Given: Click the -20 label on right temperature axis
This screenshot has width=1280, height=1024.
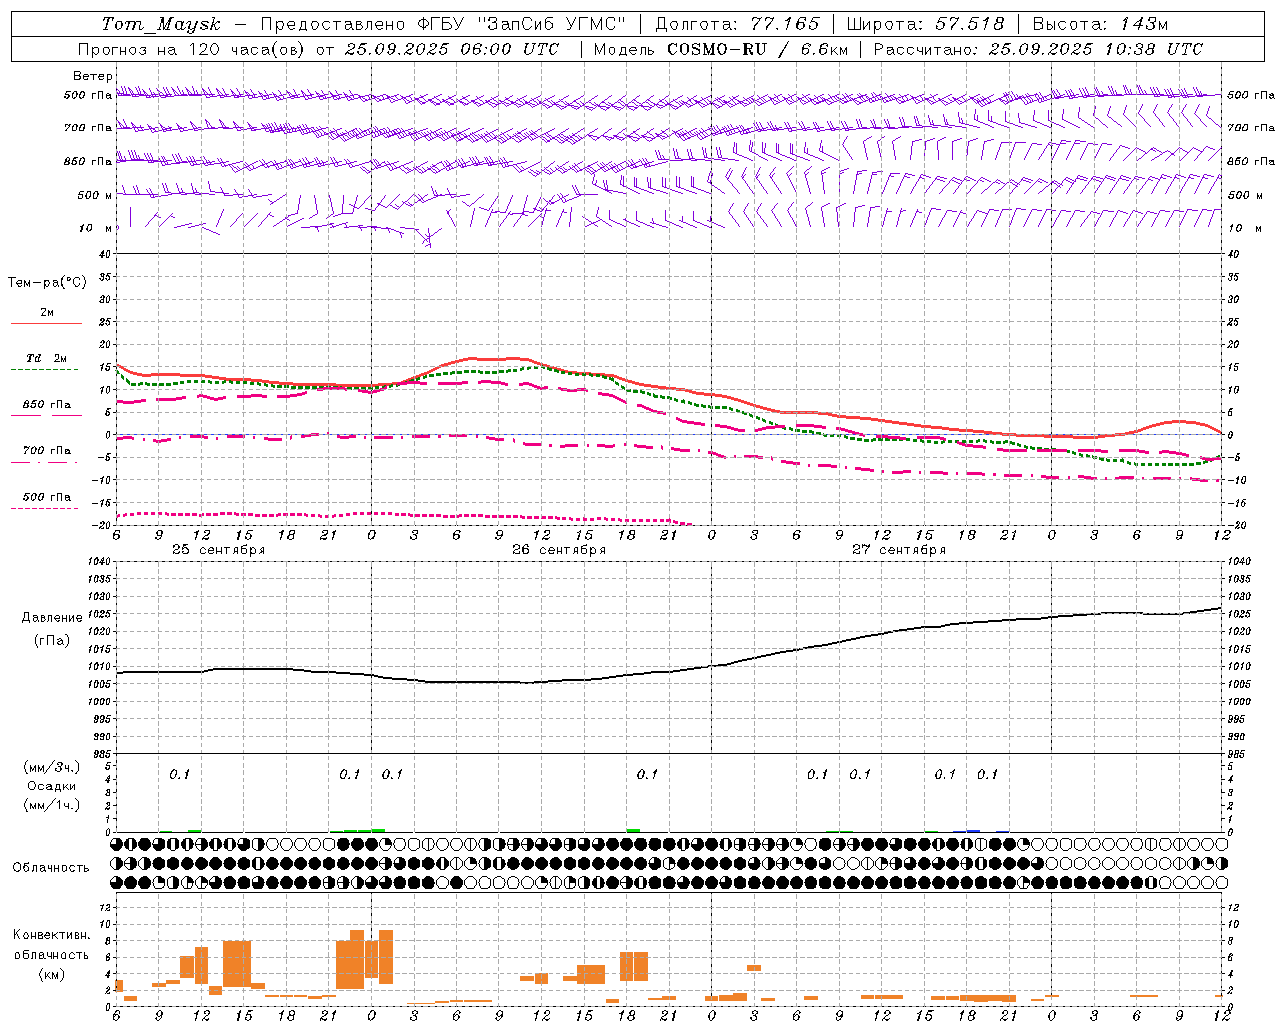Looking at the screenshot, I should coord(1237,525).
